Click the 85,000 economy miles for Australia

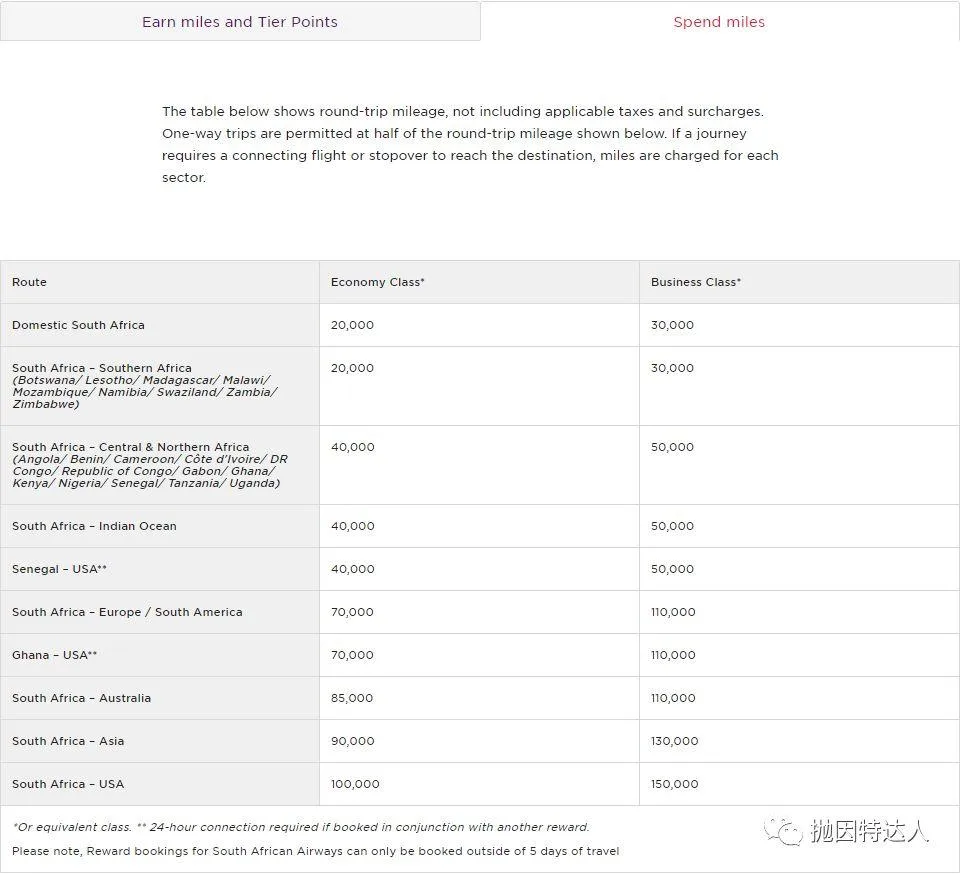(352, 698)
